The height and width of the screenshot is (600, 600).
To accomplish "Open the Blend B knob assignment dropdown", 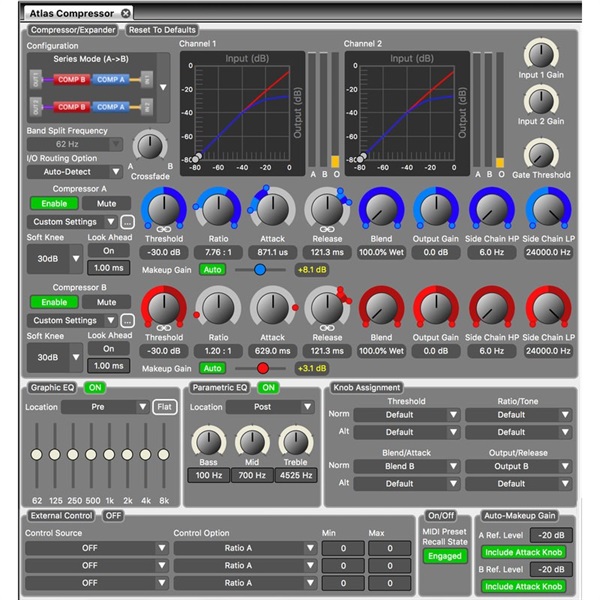I will pos(407,466).
